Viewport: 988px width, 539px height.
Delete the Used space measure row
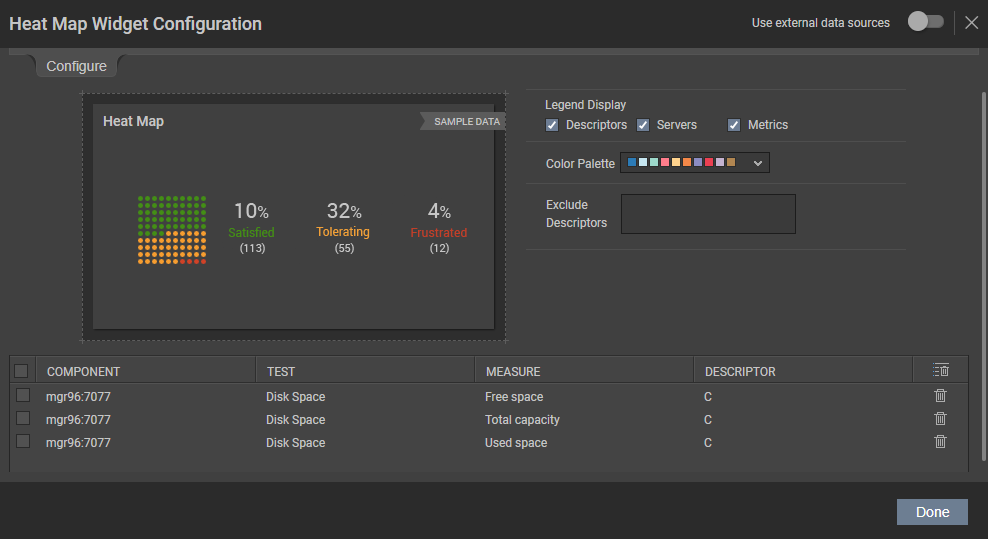(x=940, y=442)
